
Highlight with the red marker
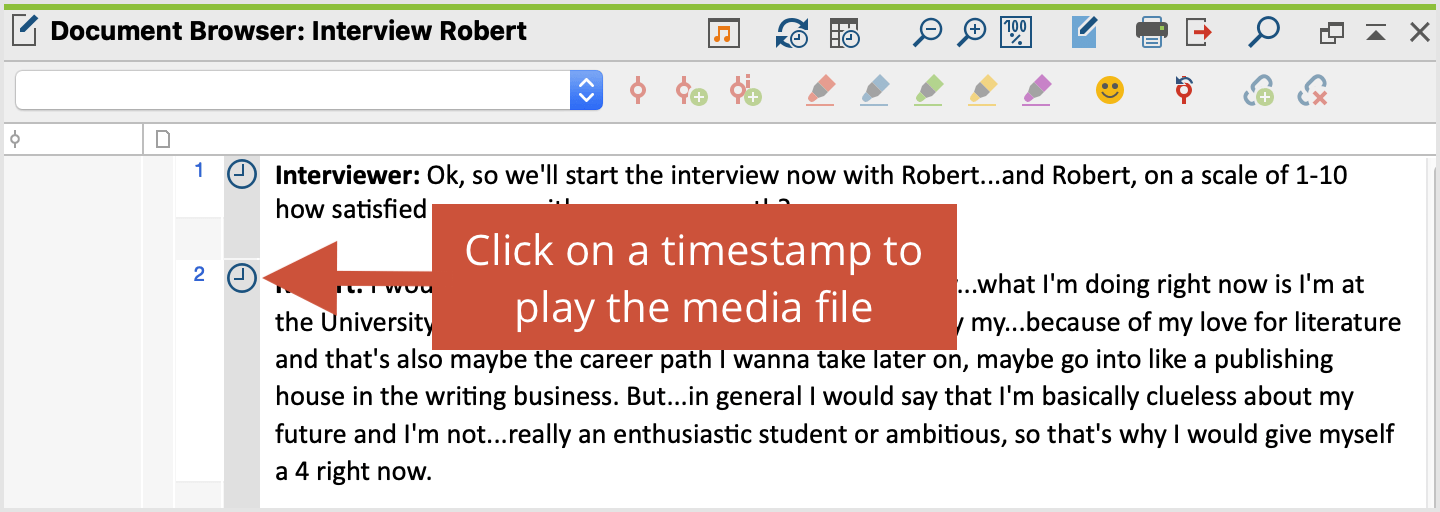[x=820, y=91]
